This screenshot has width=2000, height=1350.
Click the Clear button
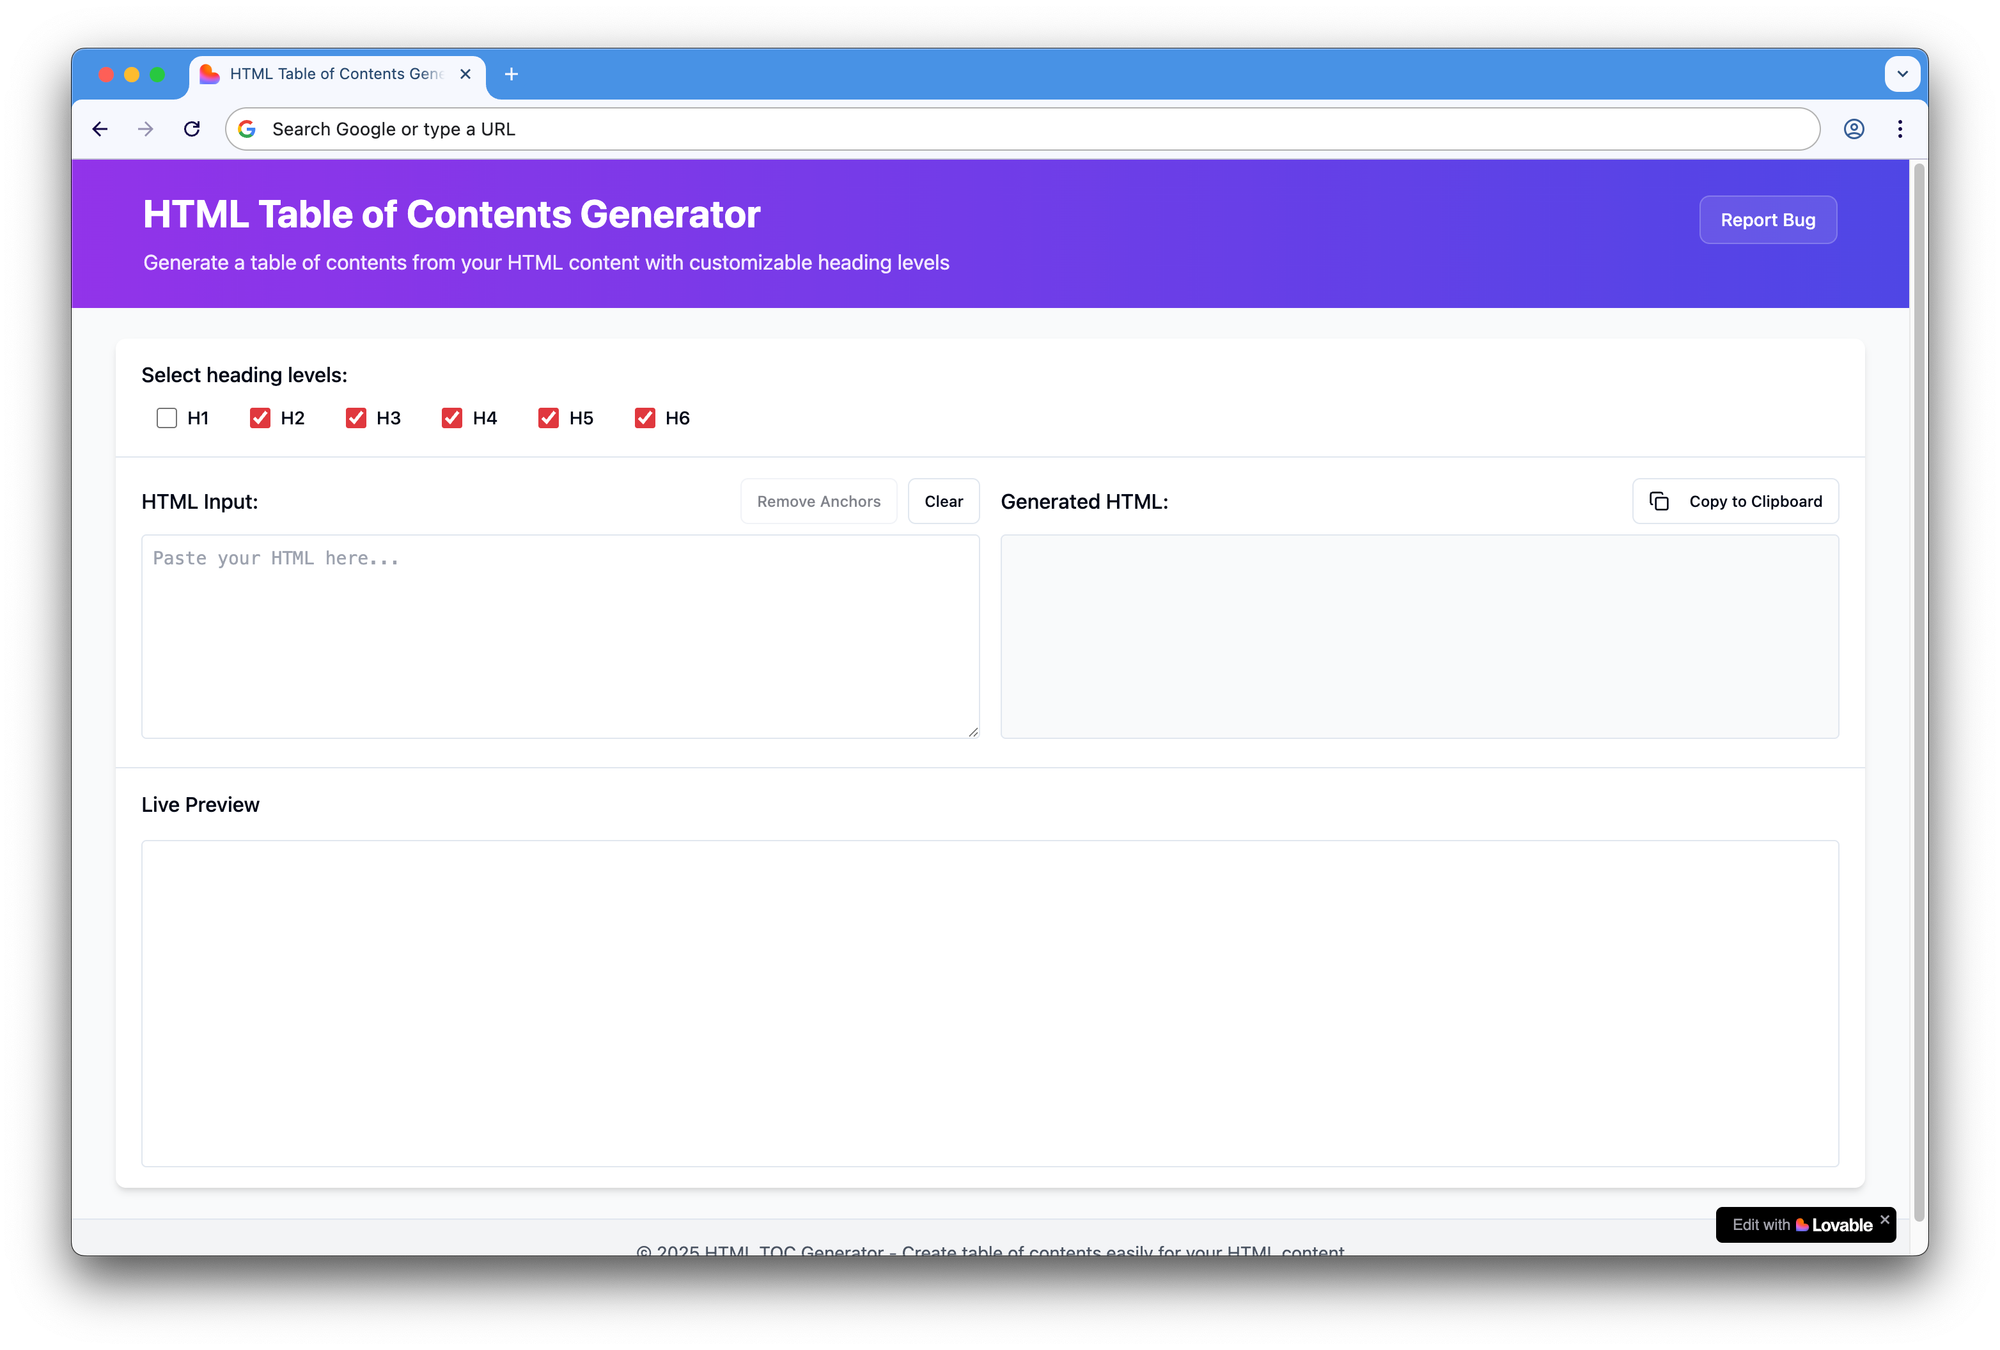coord(943,501)
